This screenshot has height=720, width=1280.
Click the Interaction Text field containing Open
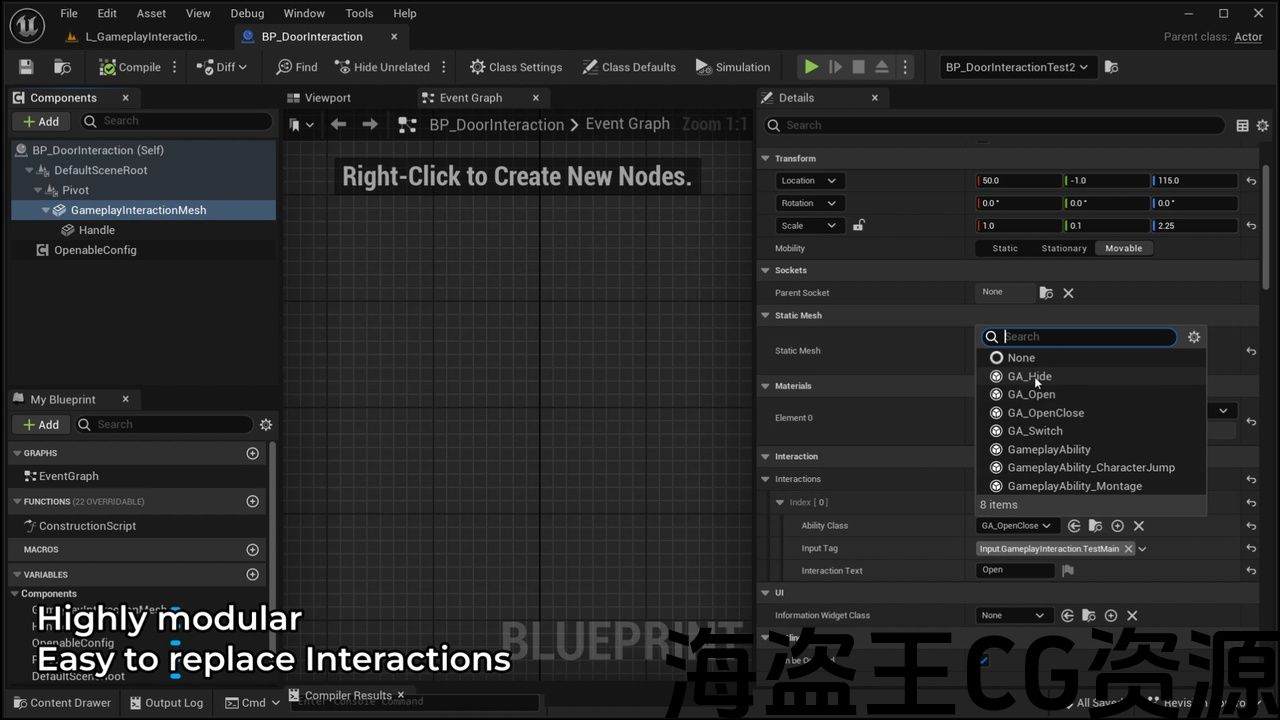click(x=1015, y=570)
